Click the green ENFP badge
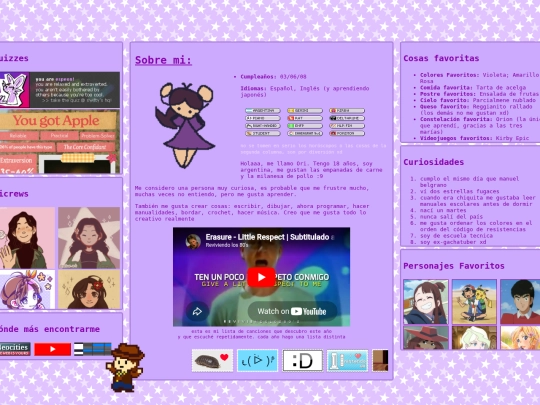 pos(305,126)
